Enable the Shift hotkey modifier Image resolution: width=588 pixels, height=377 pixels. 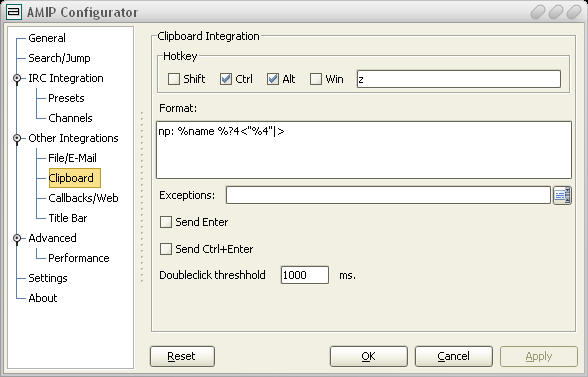click(x=174, y=79)
